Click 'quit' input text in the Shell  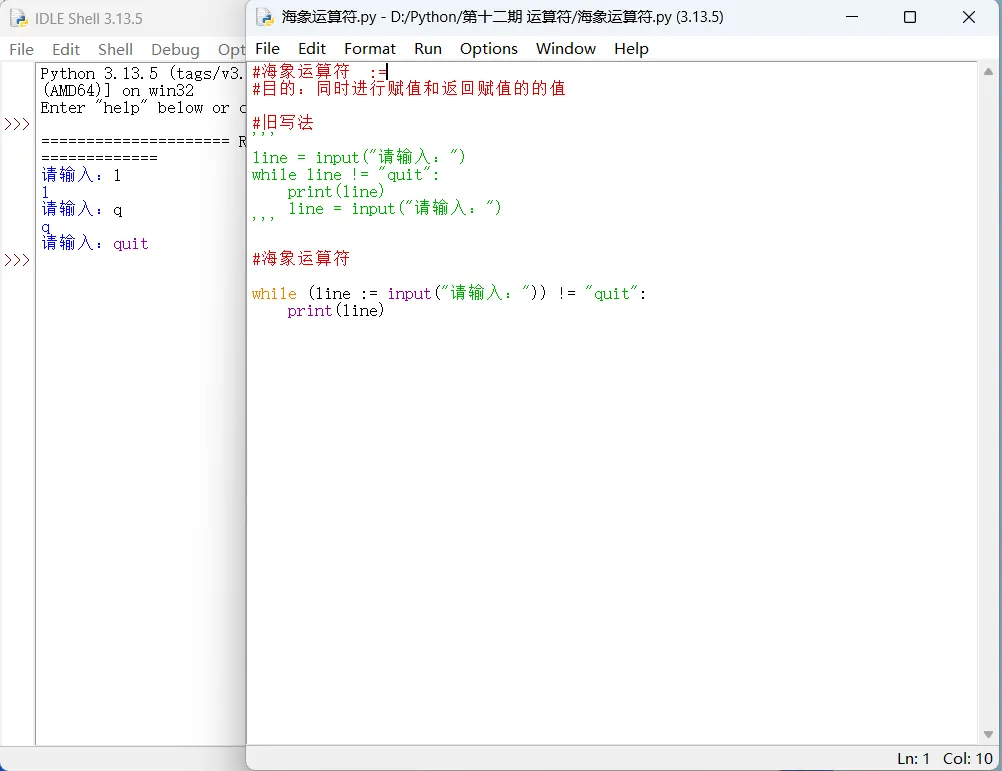pyautogui.click(x=131, y=243)
